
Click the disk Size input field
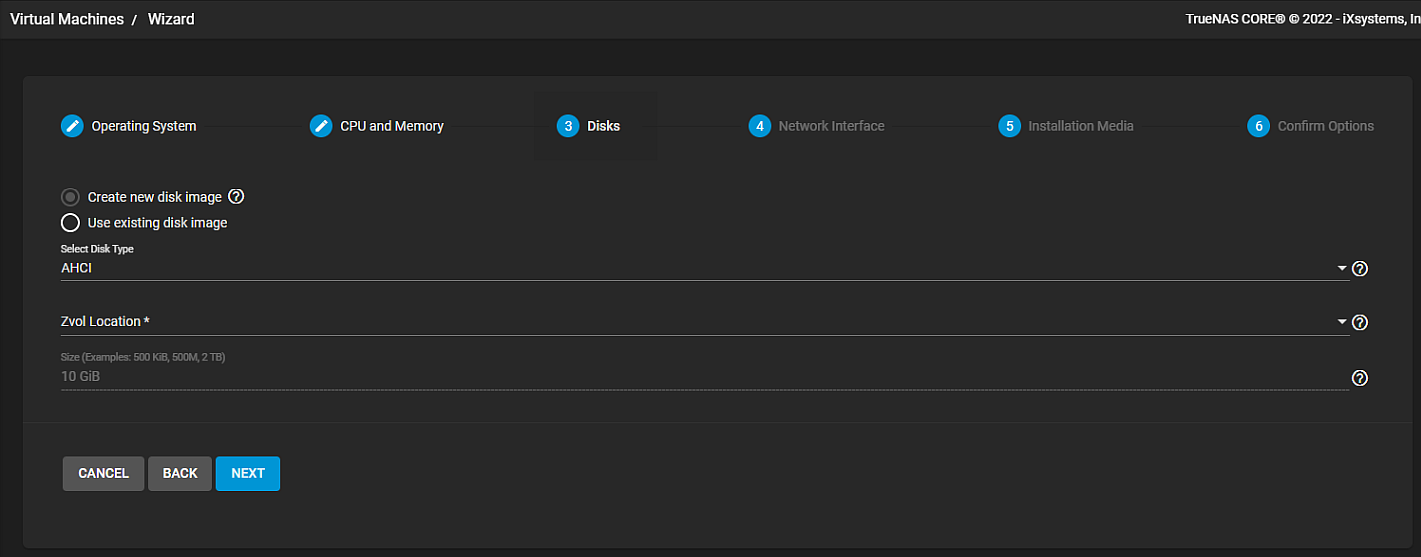click(x=700, y=377)
